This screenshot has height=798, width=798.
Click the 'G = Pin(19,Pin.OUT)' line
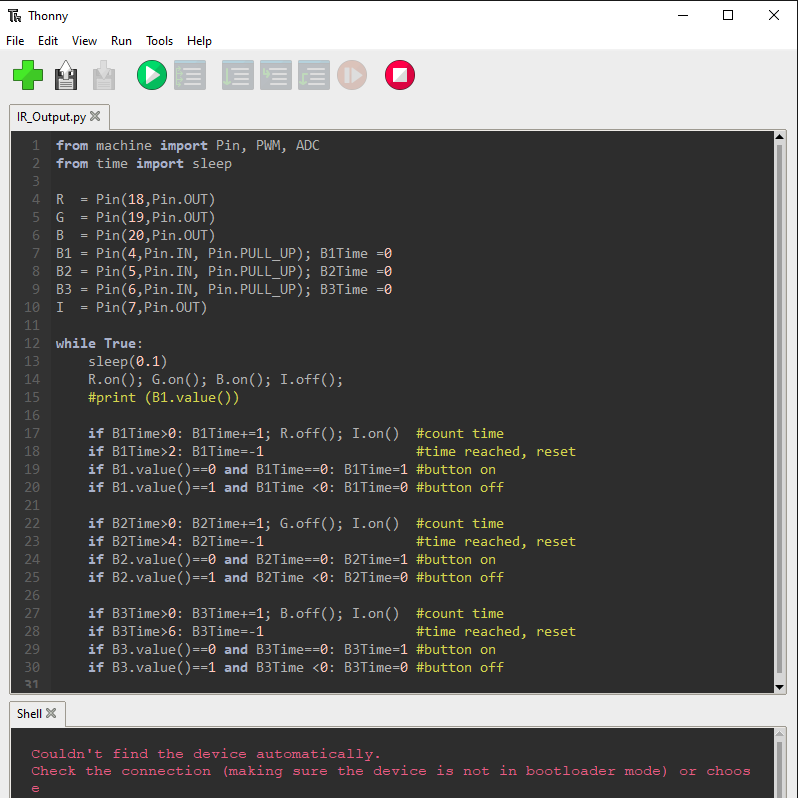click(x=135, y=217)
